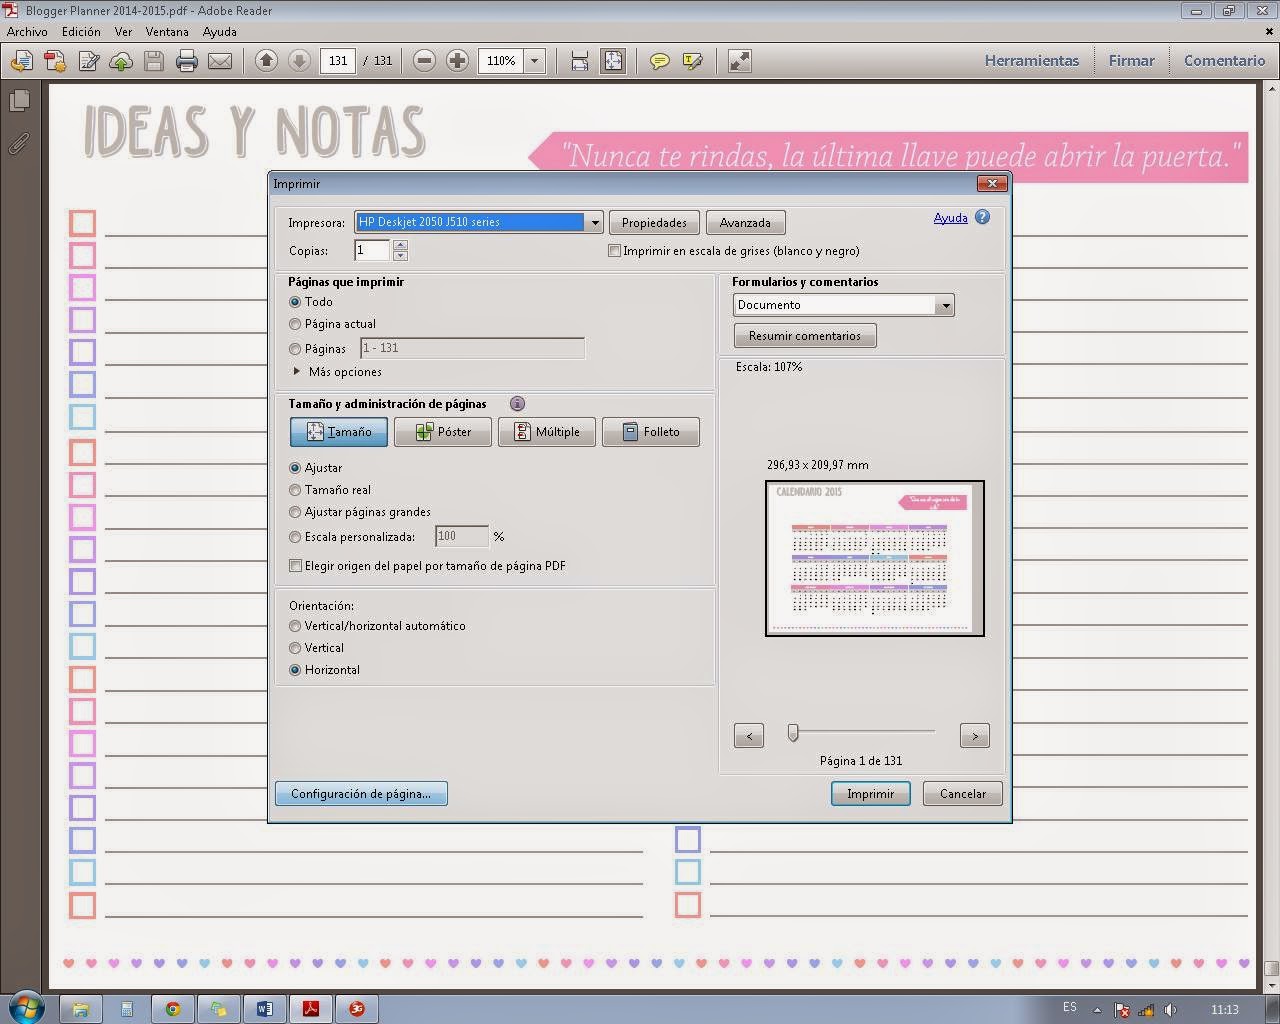Click the info icon beside page size heading
1280x1024 pixels.
(517, 404)
